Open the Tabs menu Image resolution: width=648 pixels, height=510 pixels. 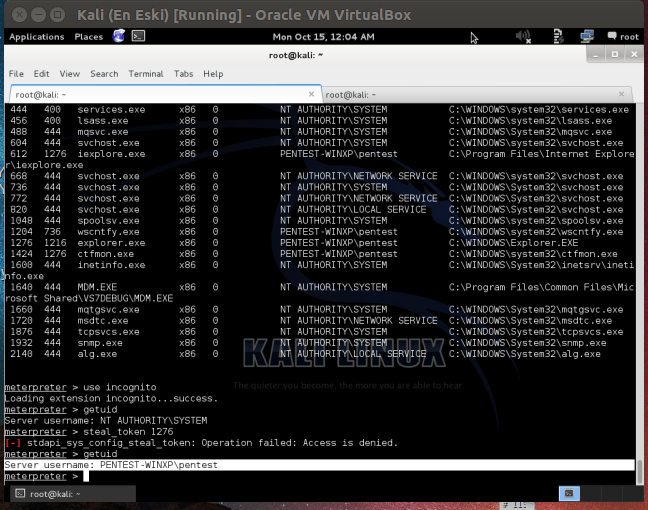tap(183, 74)
